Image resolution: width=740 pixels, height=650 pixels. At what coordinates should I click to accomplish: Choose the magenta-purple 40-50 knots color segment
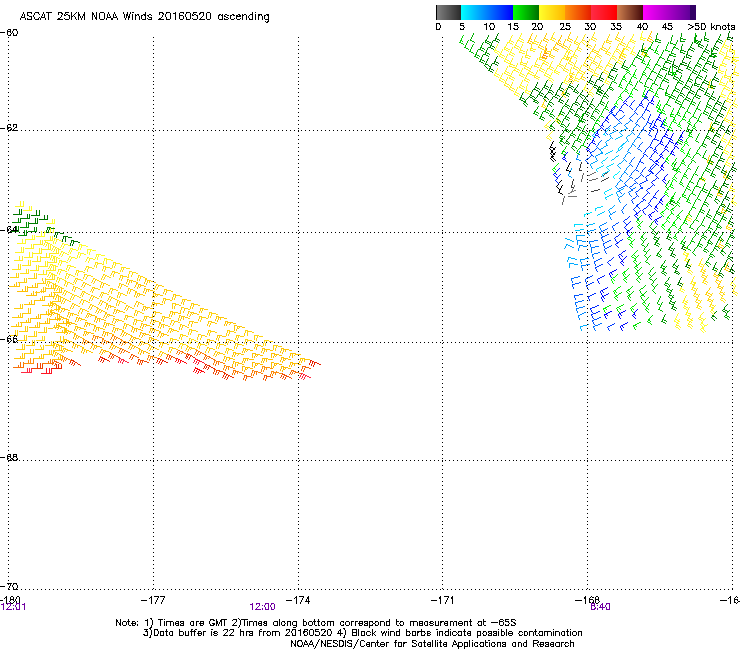(669, 12)
